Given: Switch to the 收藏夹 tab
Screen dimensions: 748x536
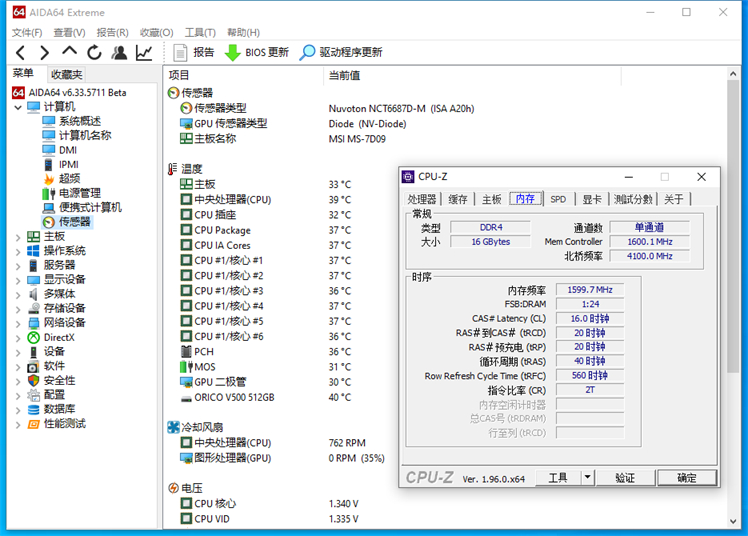Looking at the screenshot, I should [x=66, y=74].
